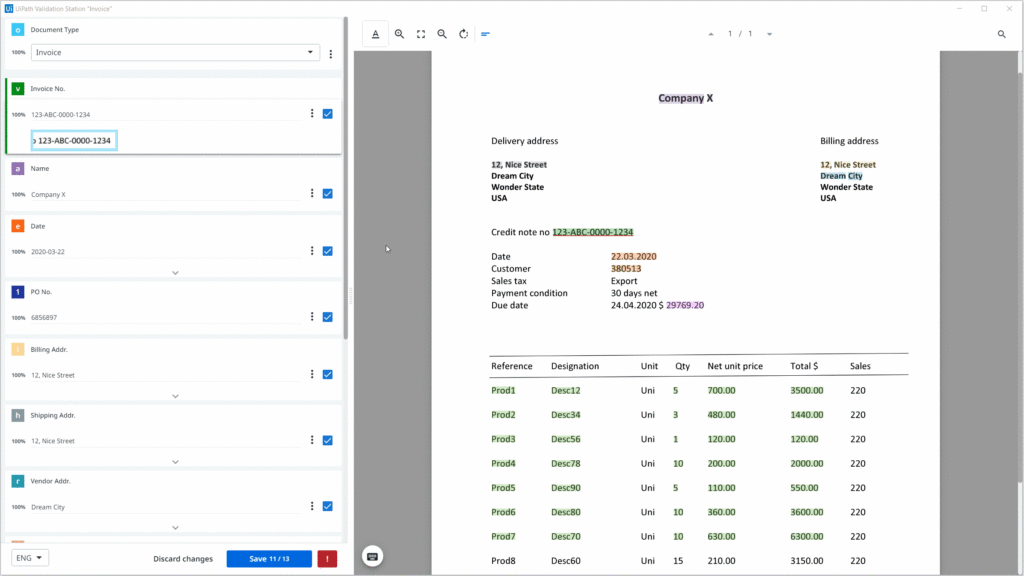
Task: Open the keyboard shortcuts button
Action: tap(372, 556)
